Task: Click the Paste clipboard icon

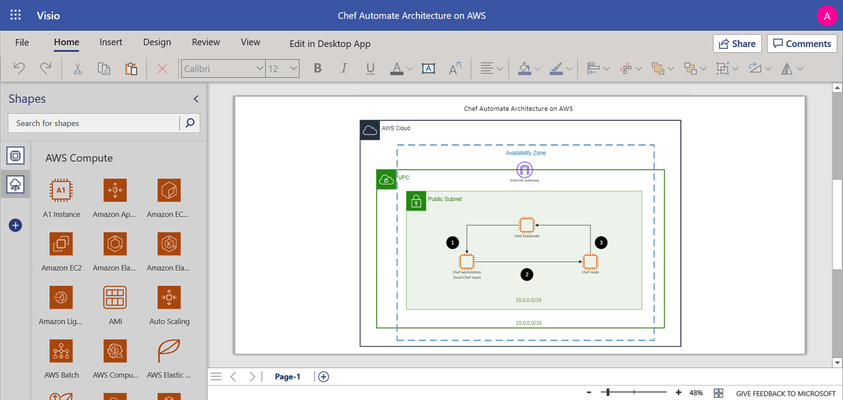Action: pyautogui.click(x=131, y=68)
